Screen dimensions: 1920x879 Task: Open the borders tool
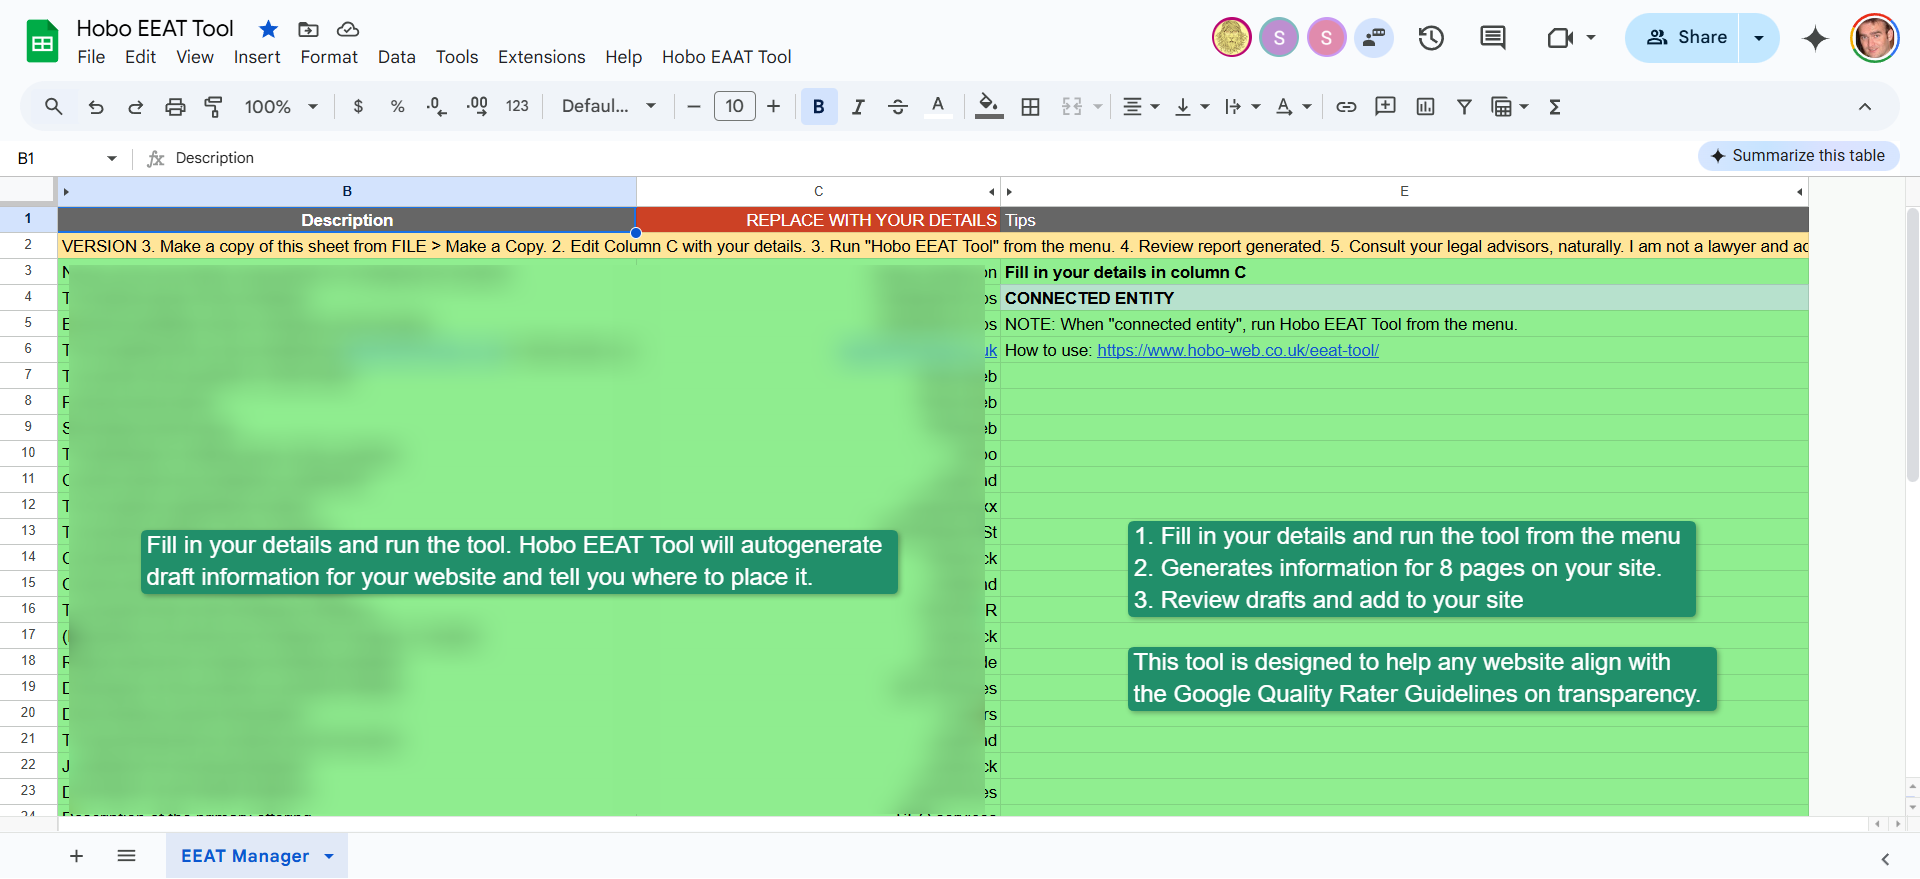1030,106
